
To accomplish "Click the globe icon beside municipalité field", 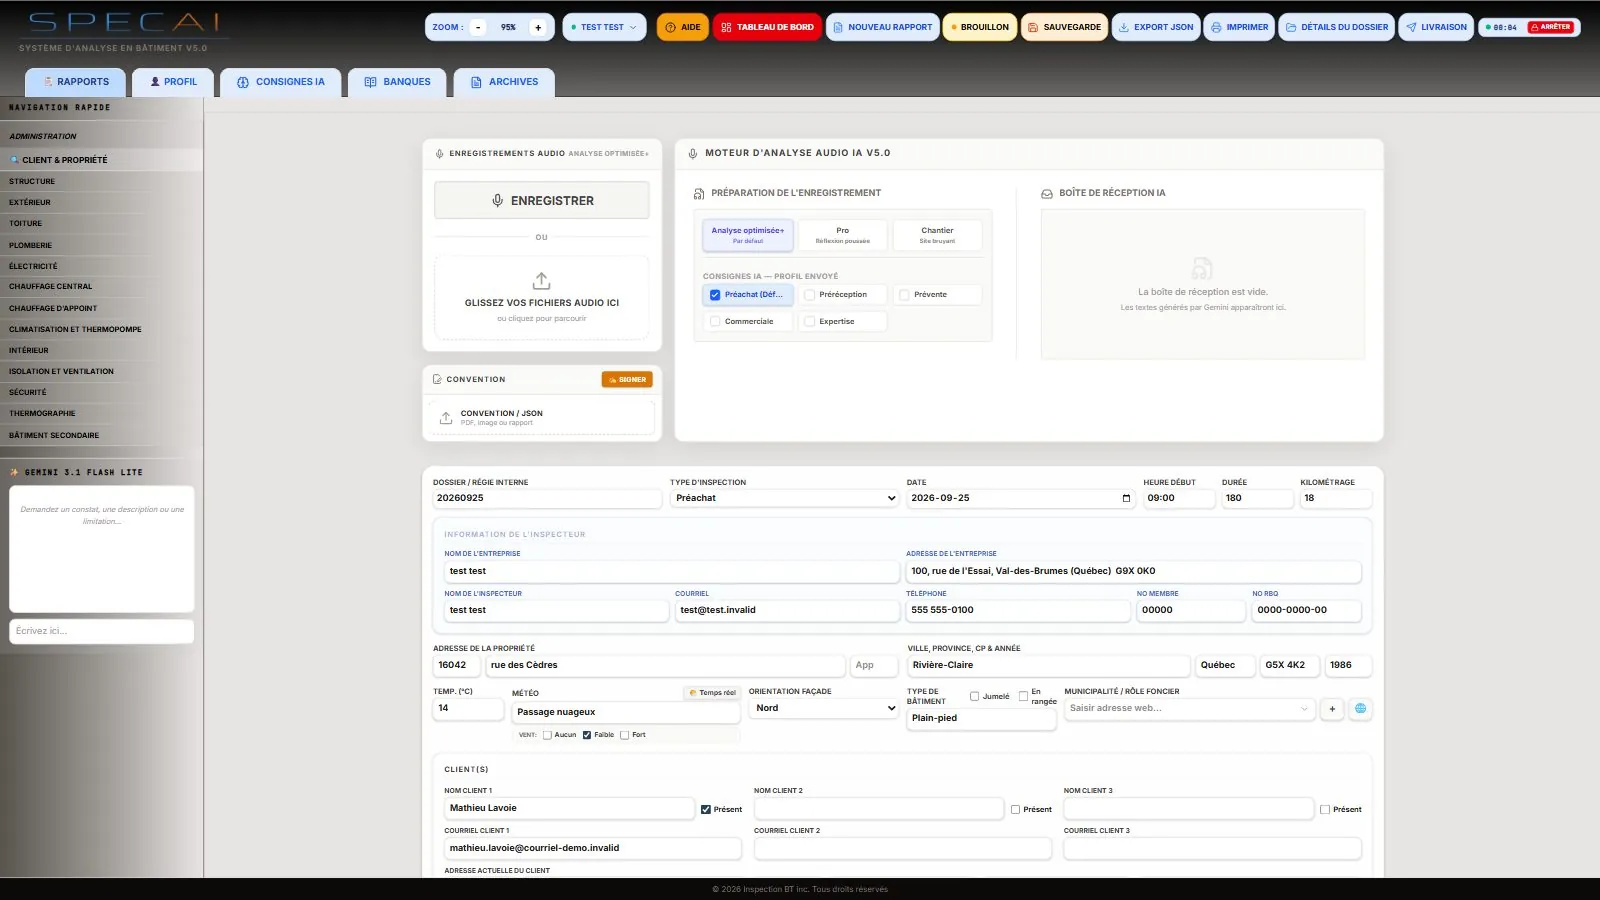I will pos(1360,708).
